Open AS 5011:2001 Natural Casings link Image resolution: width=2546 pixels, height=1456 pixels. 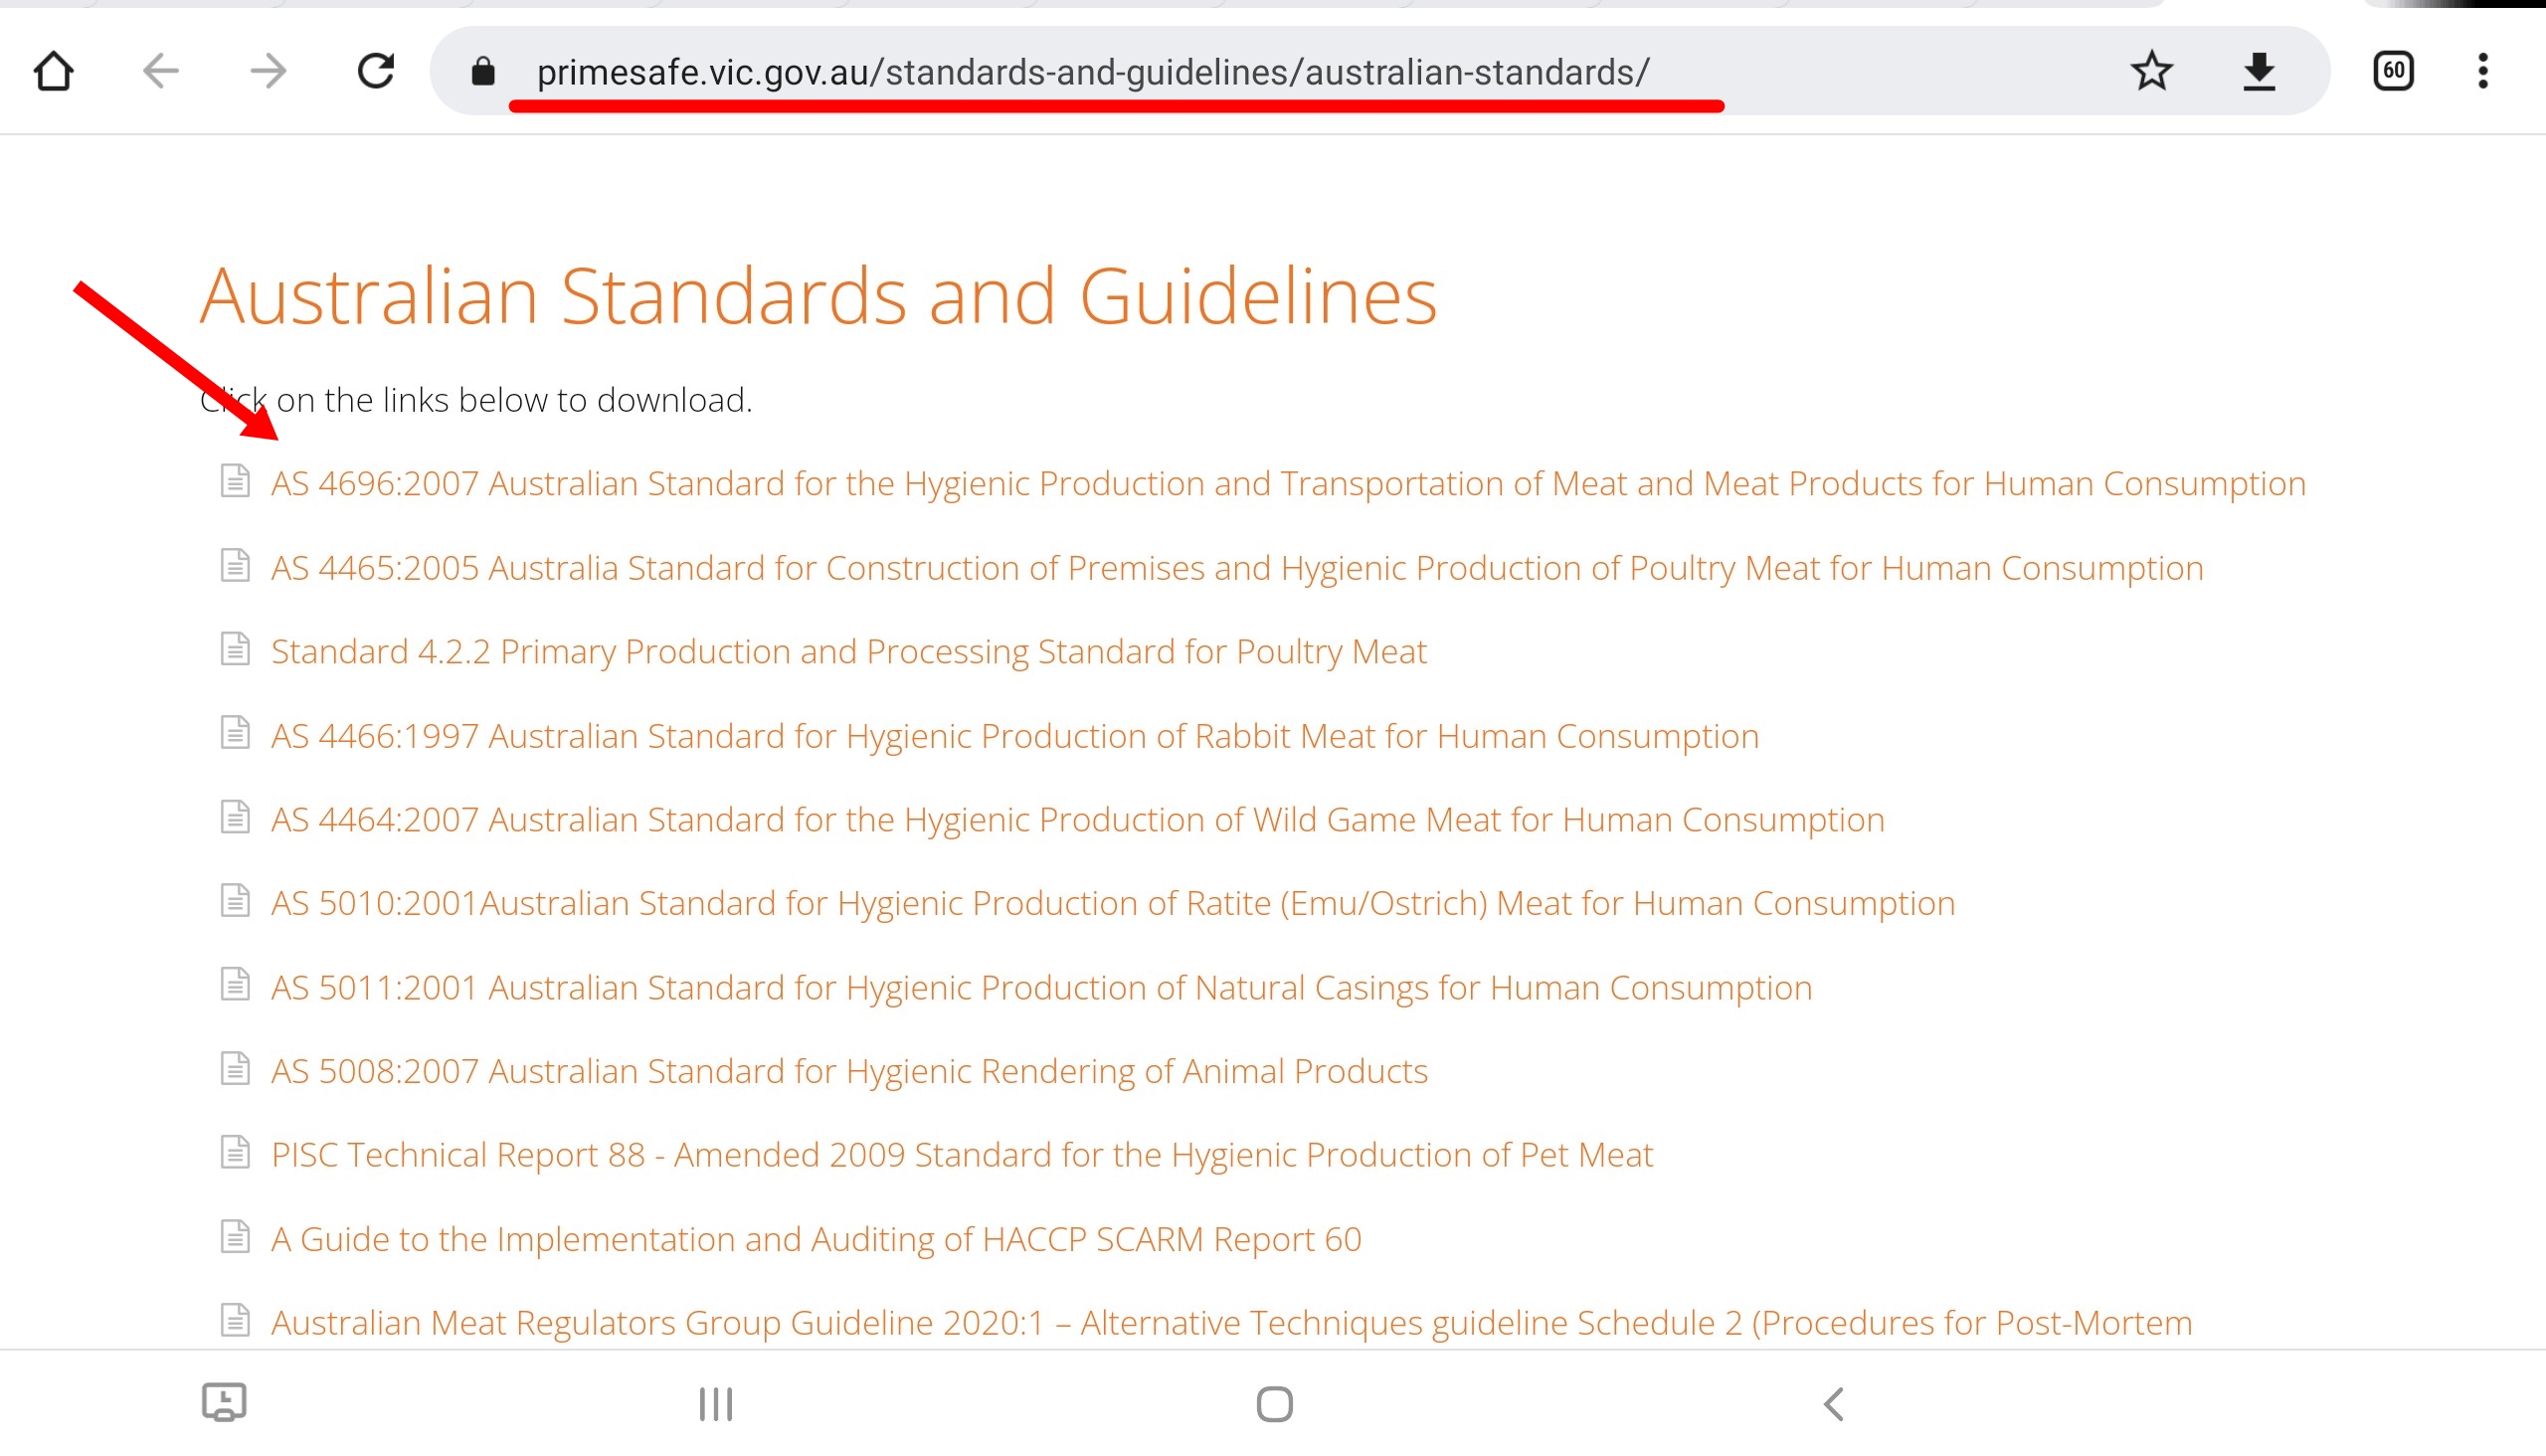coord(1042,988)
